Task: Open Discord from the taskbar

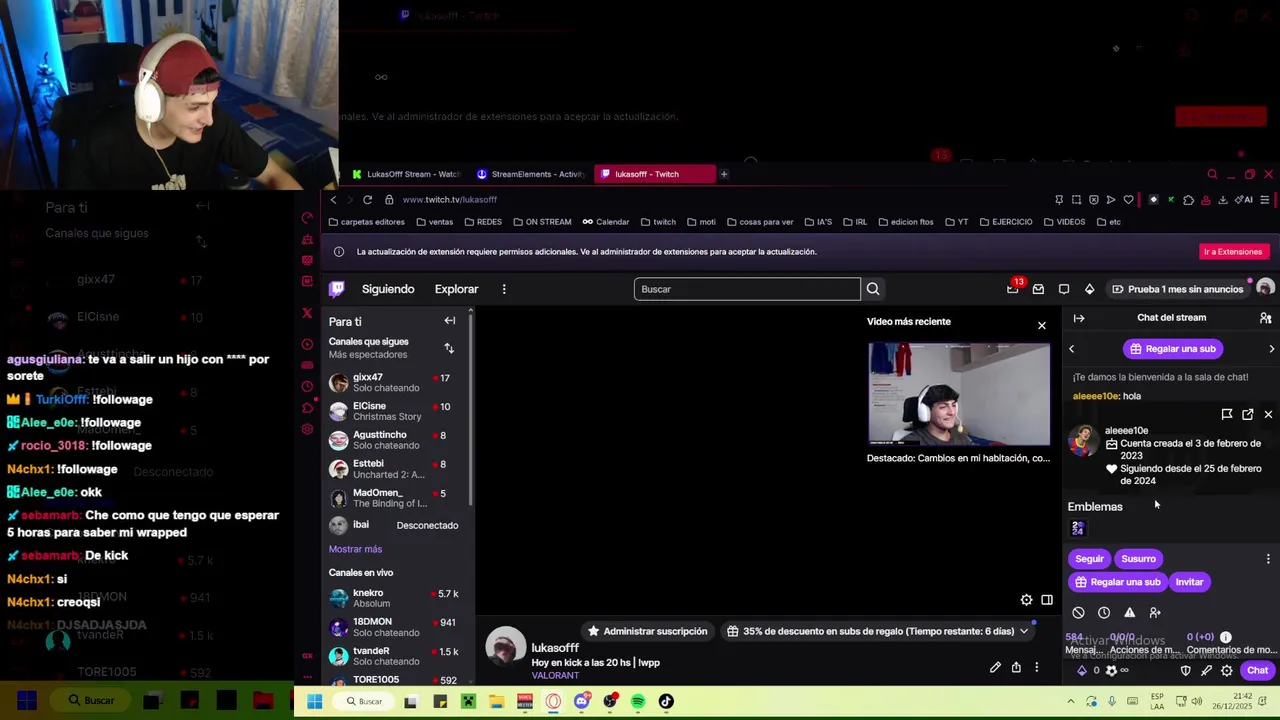Action: coord(581,702)
